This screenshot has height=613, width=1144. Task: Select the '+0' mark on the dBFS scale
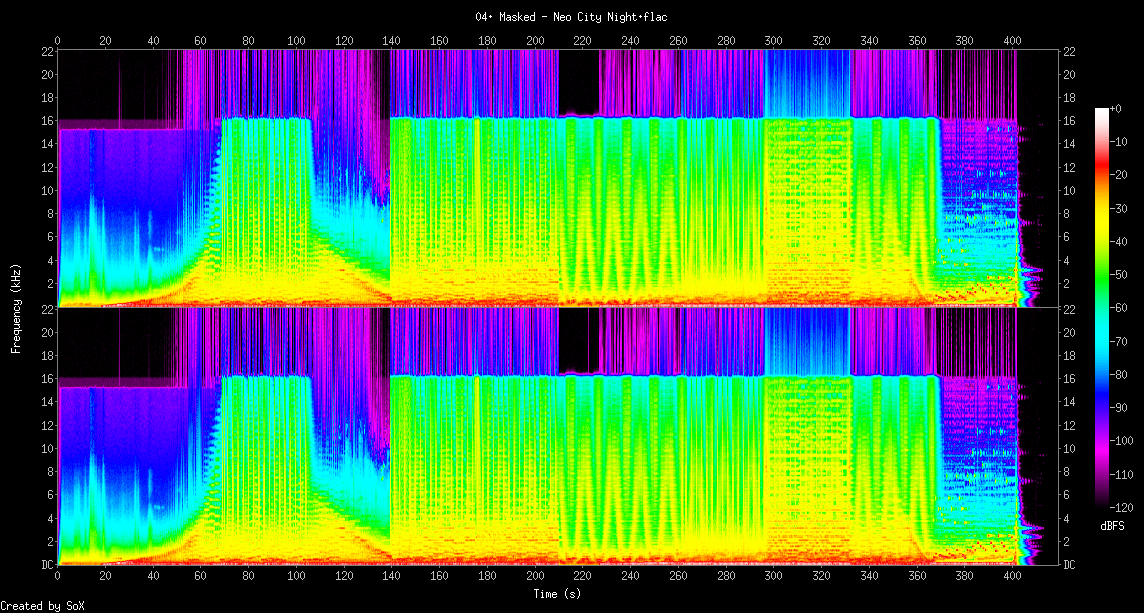1115,108
